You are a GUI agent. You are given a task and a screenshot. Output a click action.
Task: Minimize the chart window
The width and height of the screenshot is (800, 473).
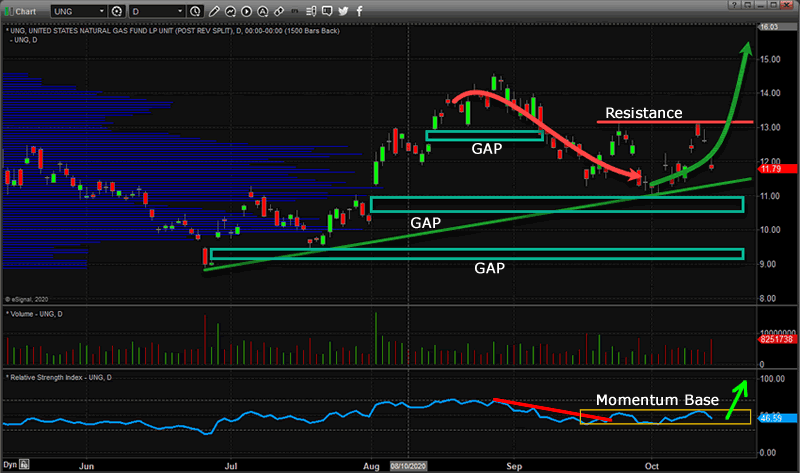[761, 5]
